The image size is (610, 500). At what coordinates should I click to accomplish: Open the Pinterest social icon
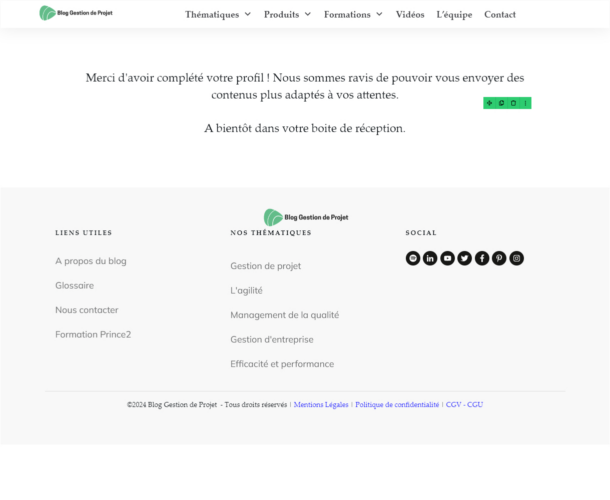pos(499,258)
